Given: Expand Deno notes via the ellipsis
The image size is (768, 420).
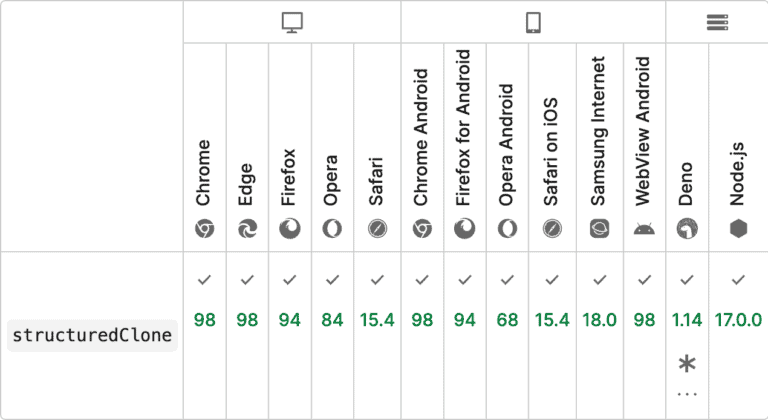Looking at the screenshot, I should click(x=687, y=394).
